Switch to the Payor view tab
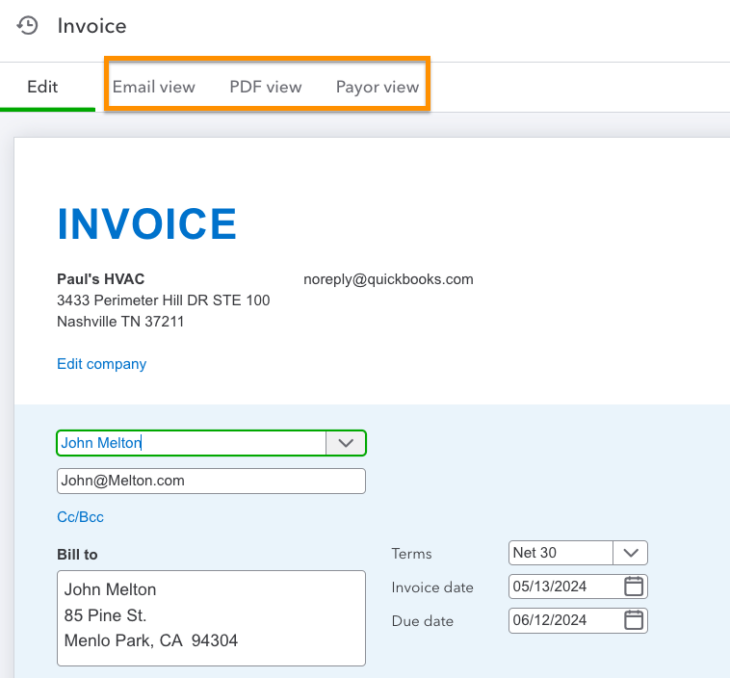The image size is (730, 678). click(377, 87)
